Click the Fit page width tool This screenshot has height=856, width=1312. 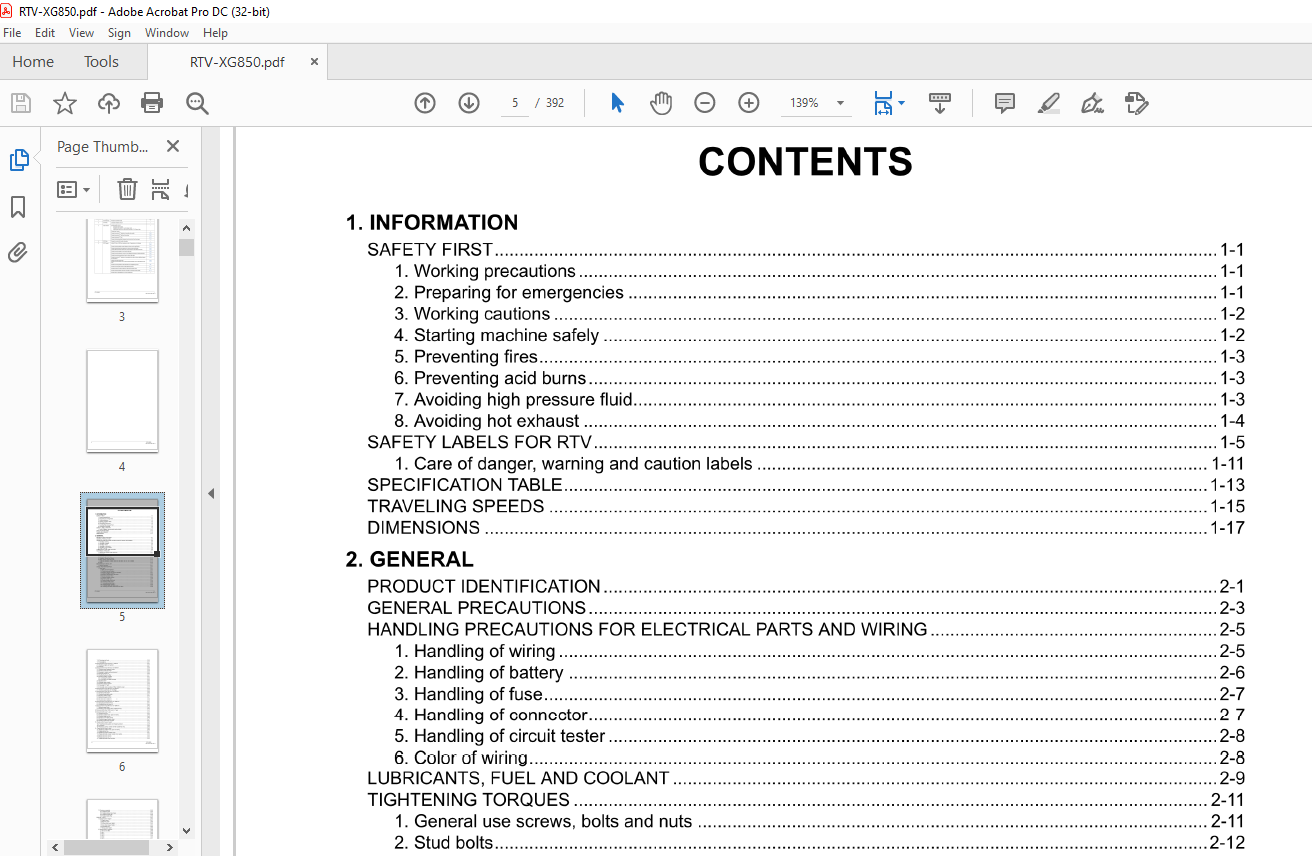point(882,103)
